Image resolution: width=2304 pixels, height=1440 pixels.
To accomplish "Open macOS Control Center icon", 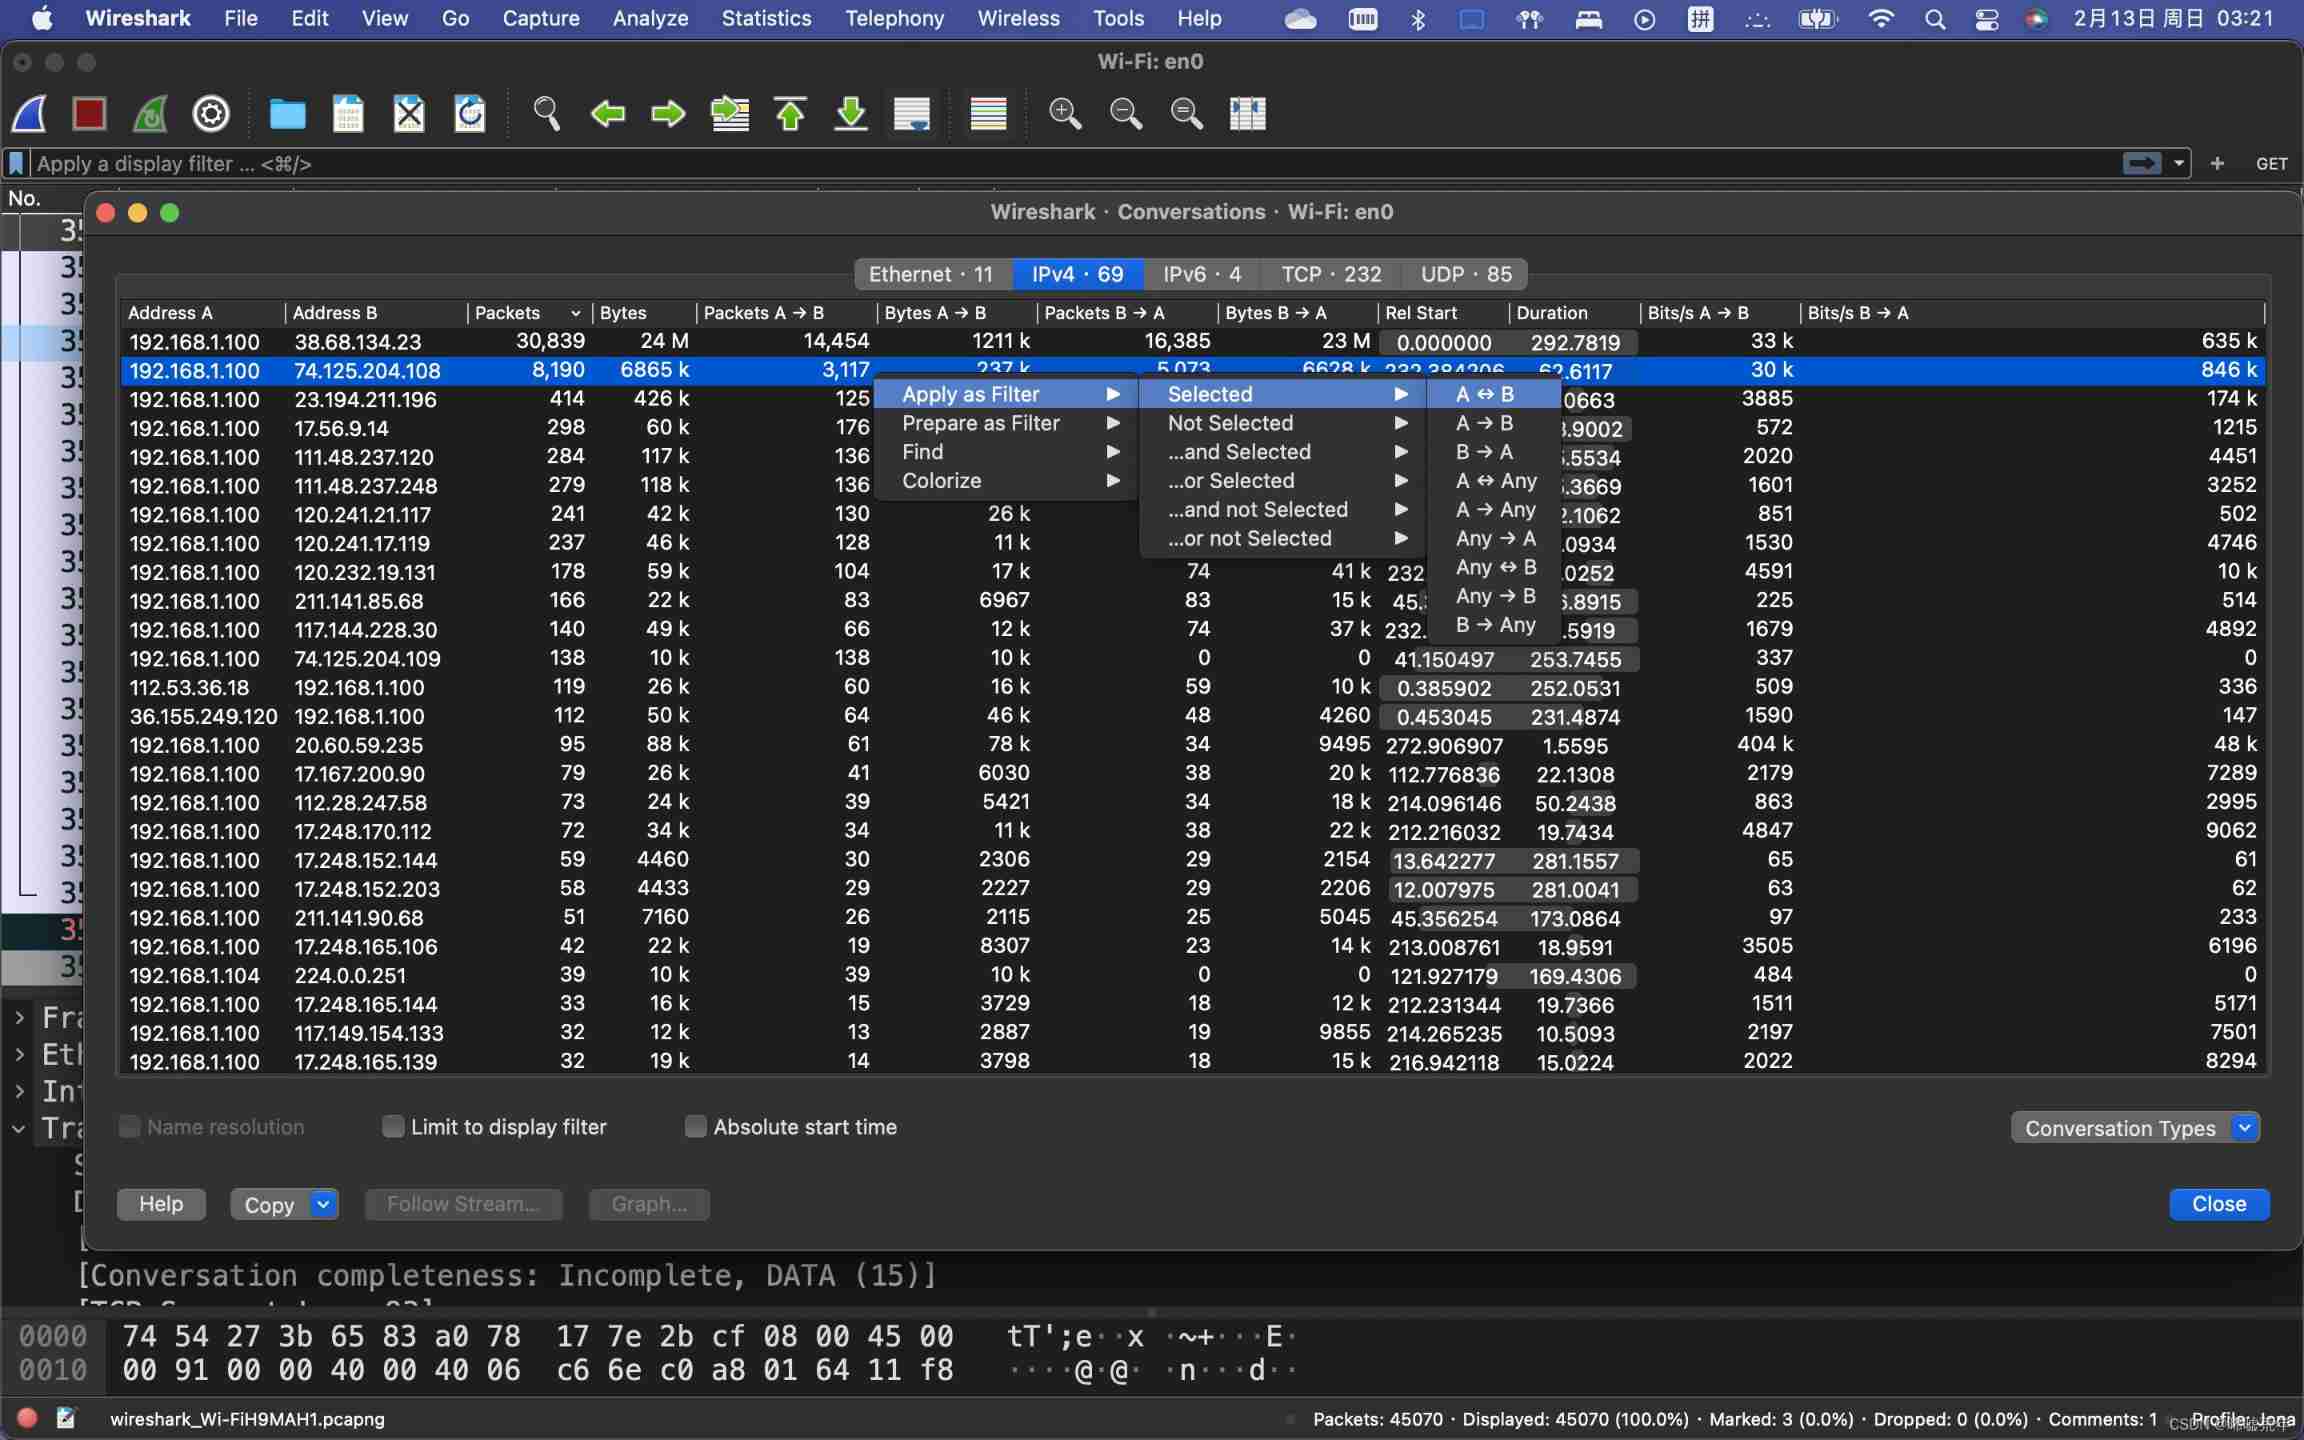I will [1986, 19].
